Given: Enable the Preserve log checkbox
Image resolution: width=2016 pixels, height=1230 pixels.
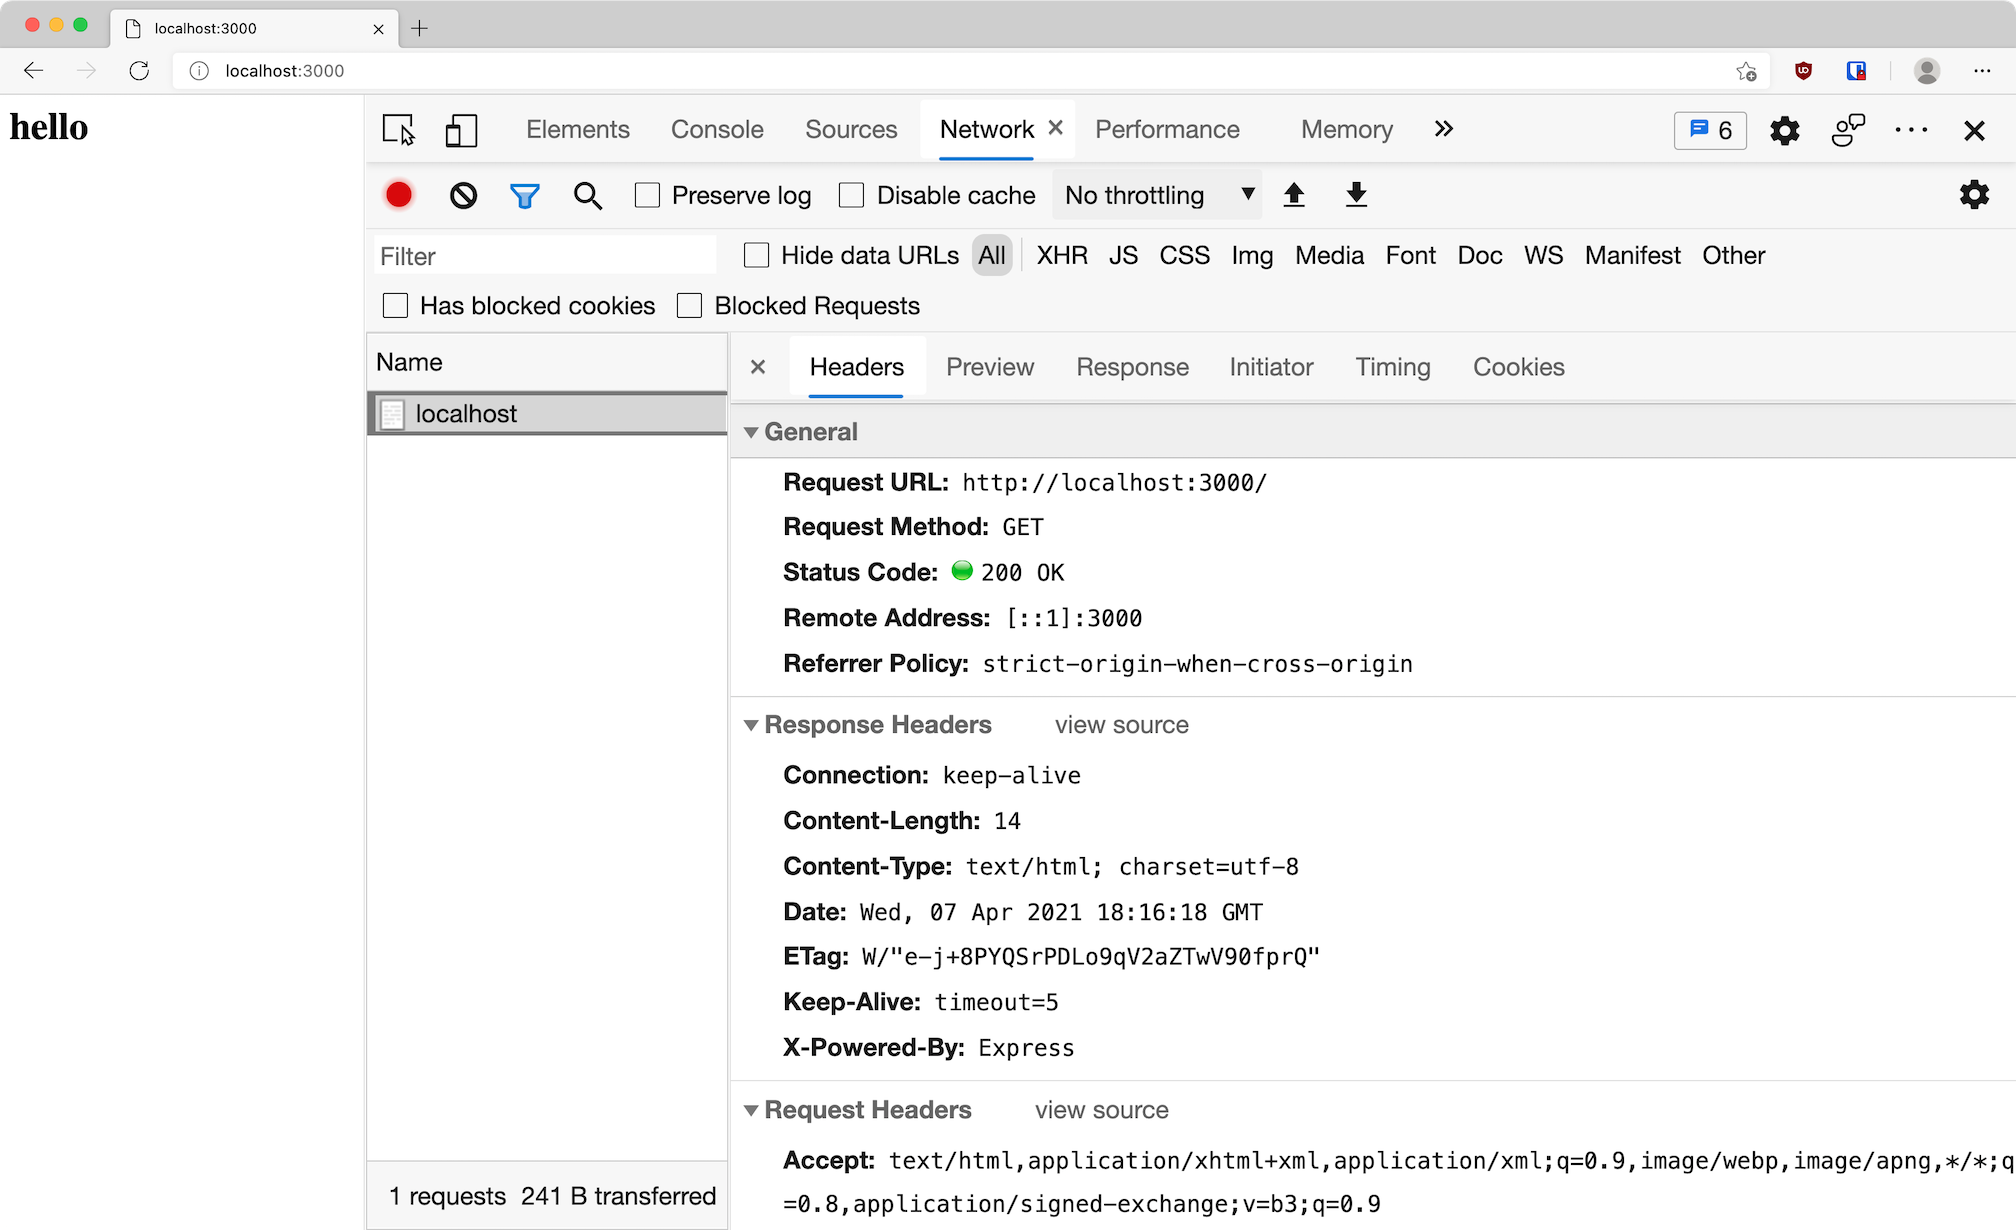Looking at the screenshot, I should click(x=648, y=195).
